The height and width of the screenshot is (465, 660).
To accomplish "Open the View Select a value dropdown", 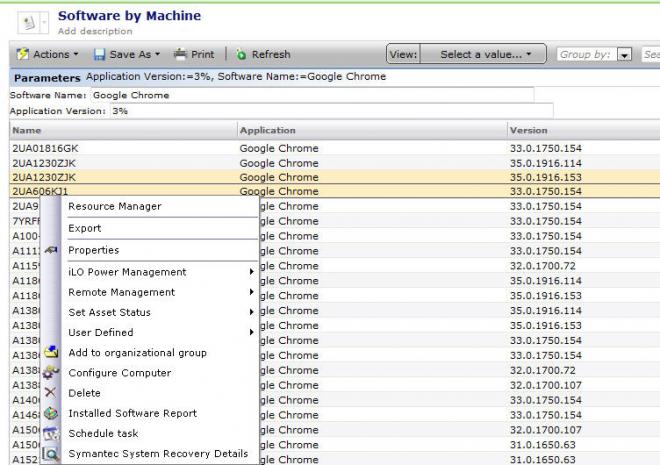I will (483, 54).
